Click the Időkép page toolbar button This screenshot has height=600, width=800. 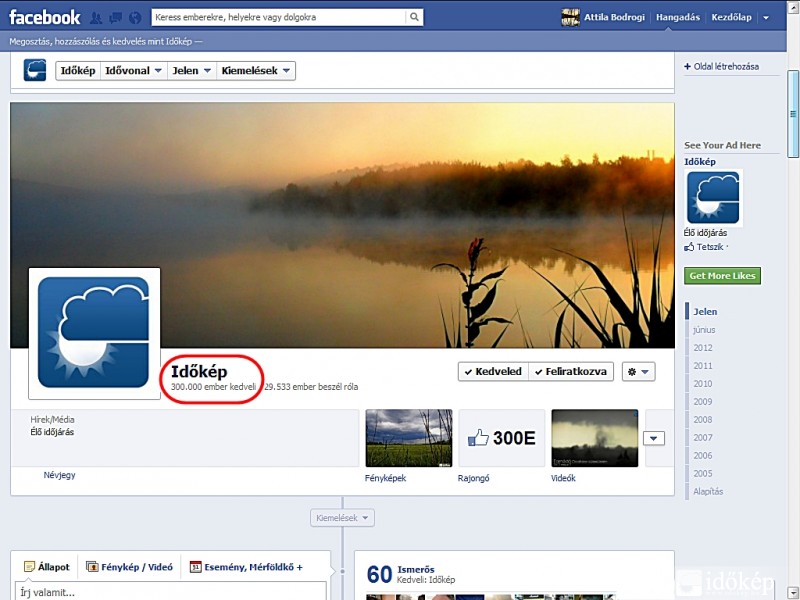(x=78, y=71)
